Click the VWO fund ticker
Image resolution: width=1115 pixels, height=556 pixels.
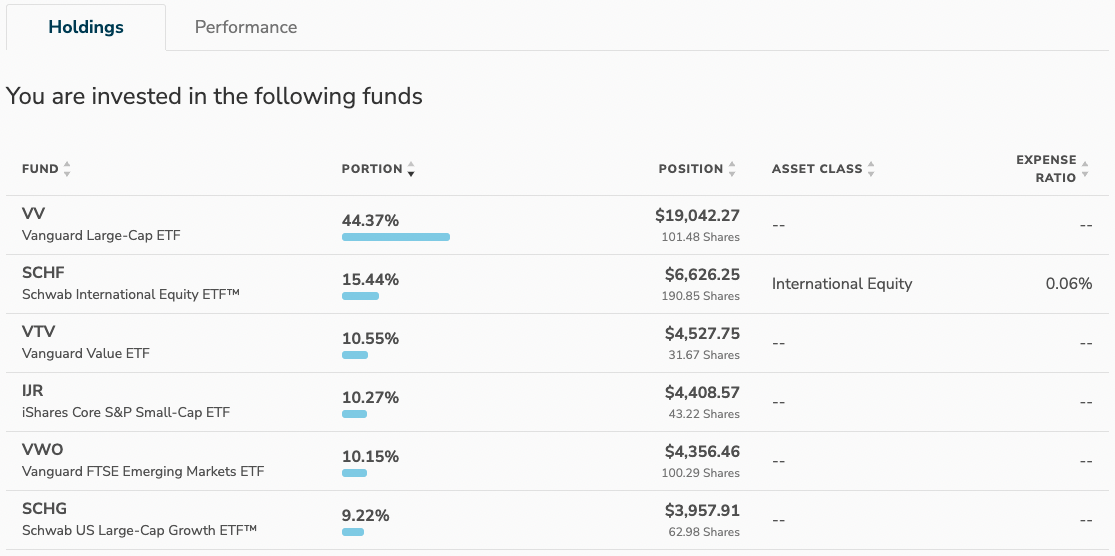(x=43, y=449)
